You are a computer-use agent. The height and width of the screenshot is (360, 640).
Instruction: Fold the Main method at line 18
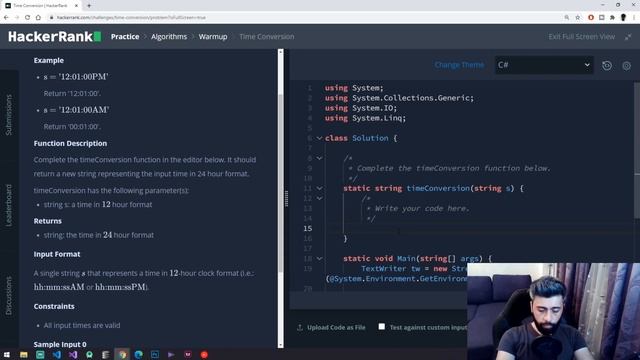point(319,258)
